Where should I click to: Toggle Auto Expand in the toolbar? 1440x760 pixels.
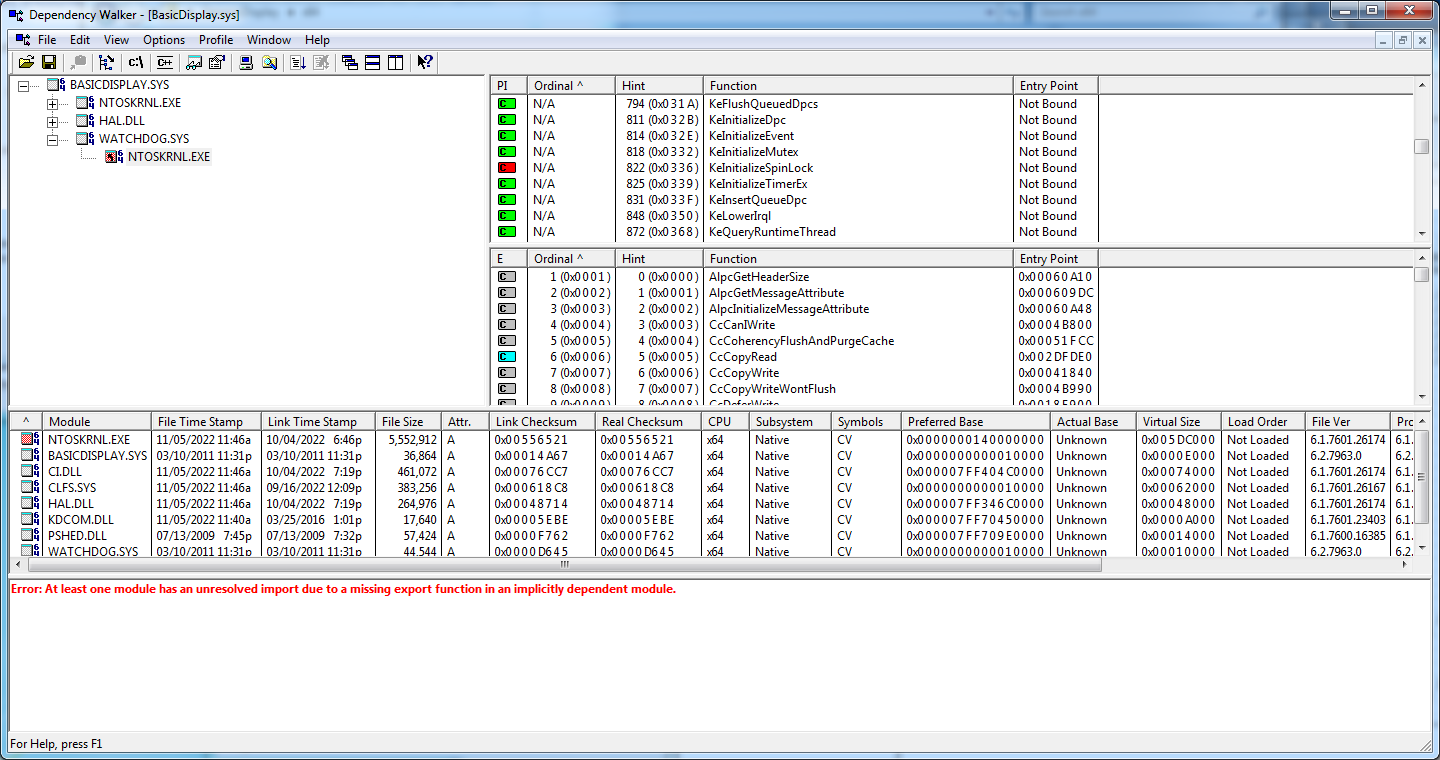[x=106, y=62]
